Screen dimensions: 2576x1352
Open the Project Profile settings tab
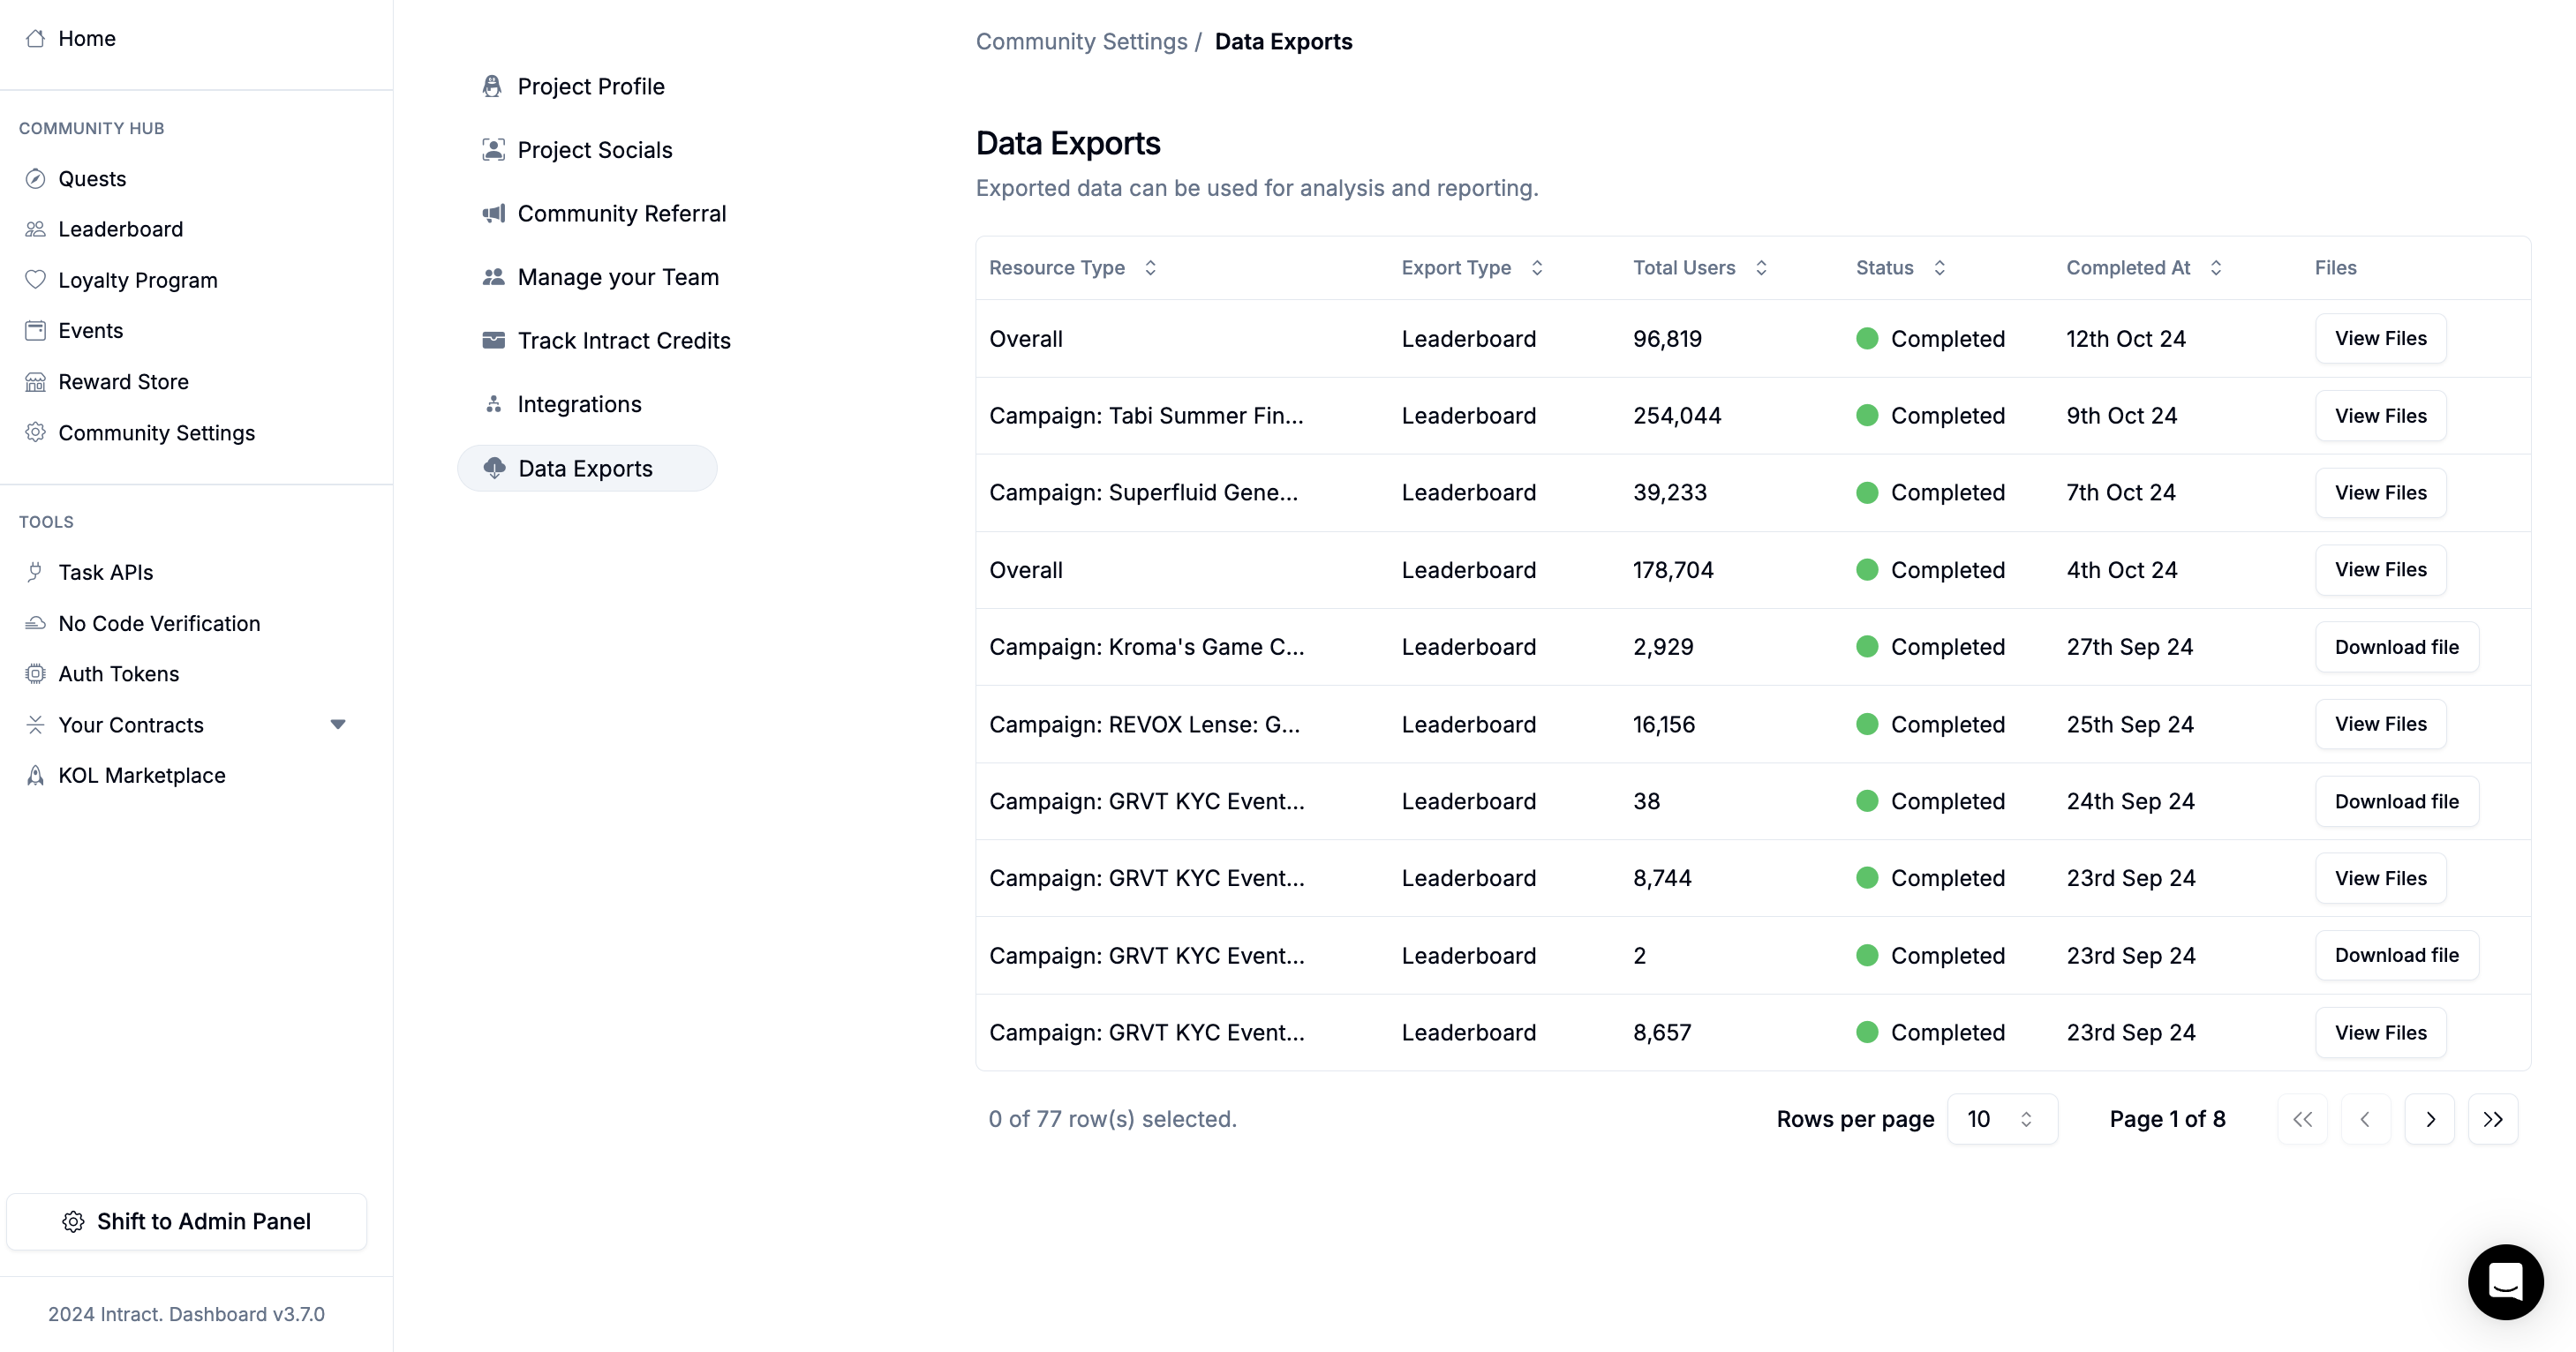590,86
